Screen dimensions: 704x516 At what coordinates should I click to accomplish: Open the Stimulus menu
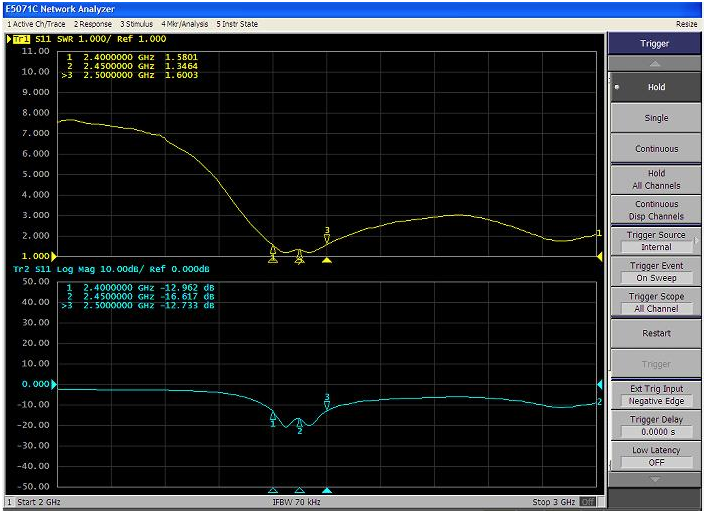137,23
